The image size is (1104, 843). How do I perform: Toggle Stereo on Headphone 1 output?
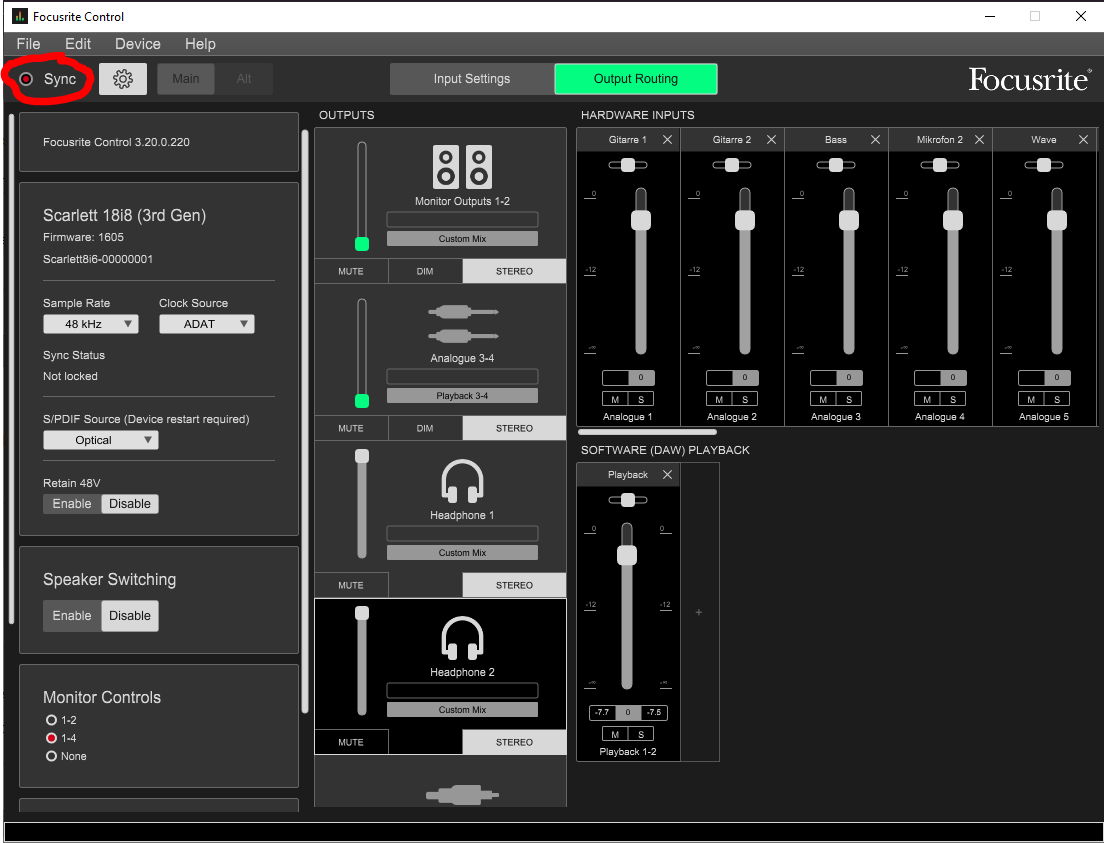pos(515,585)
